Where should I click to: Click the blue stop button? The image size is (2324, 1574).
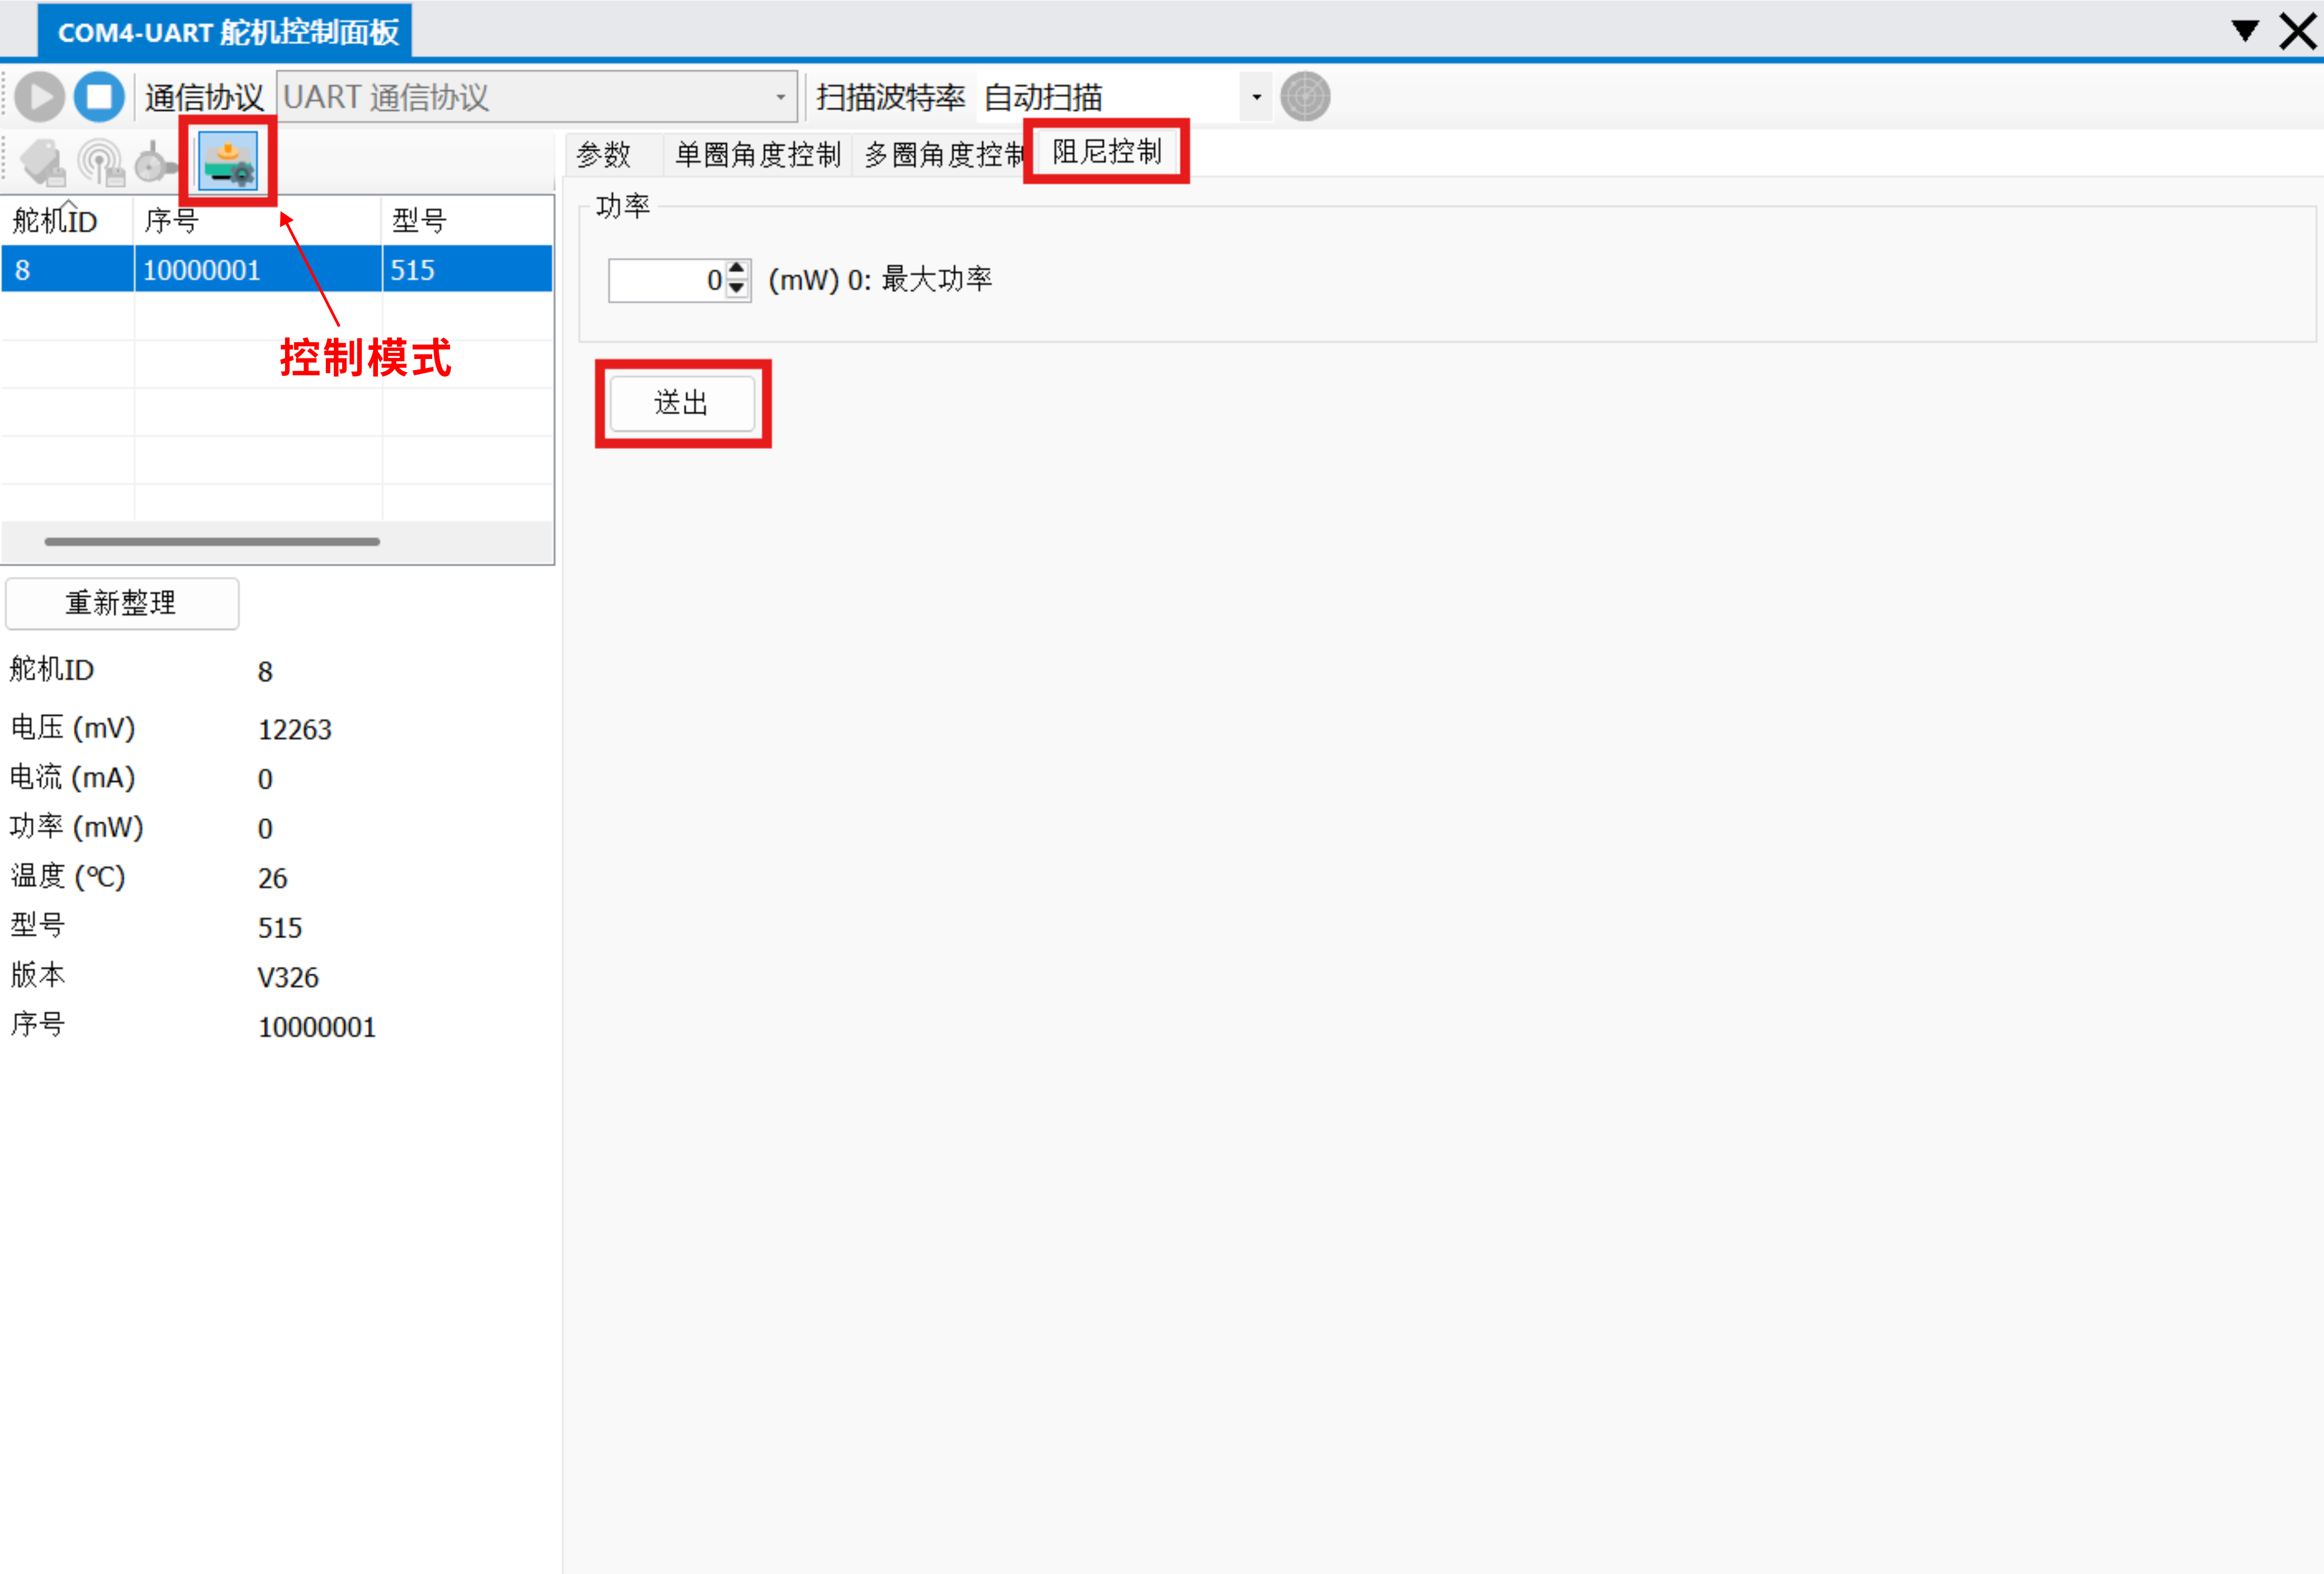pyautogui.click(x=99, y=97)
